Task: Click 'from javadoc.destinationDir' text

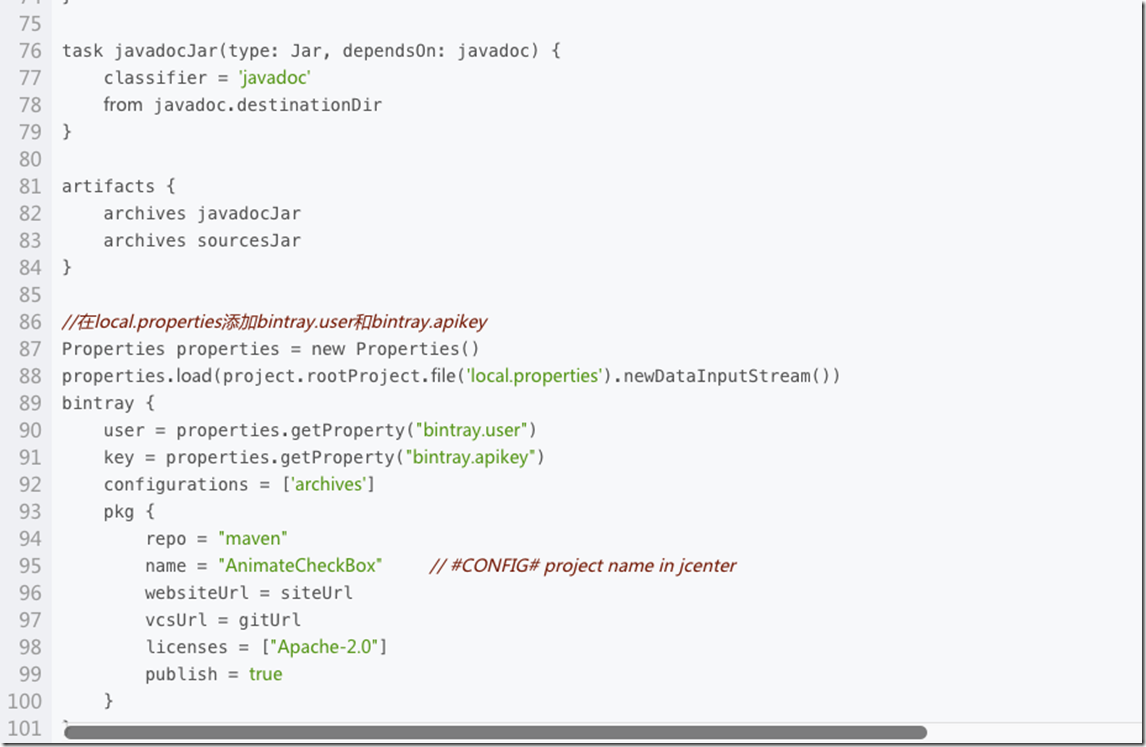Action: coord(243,105)
